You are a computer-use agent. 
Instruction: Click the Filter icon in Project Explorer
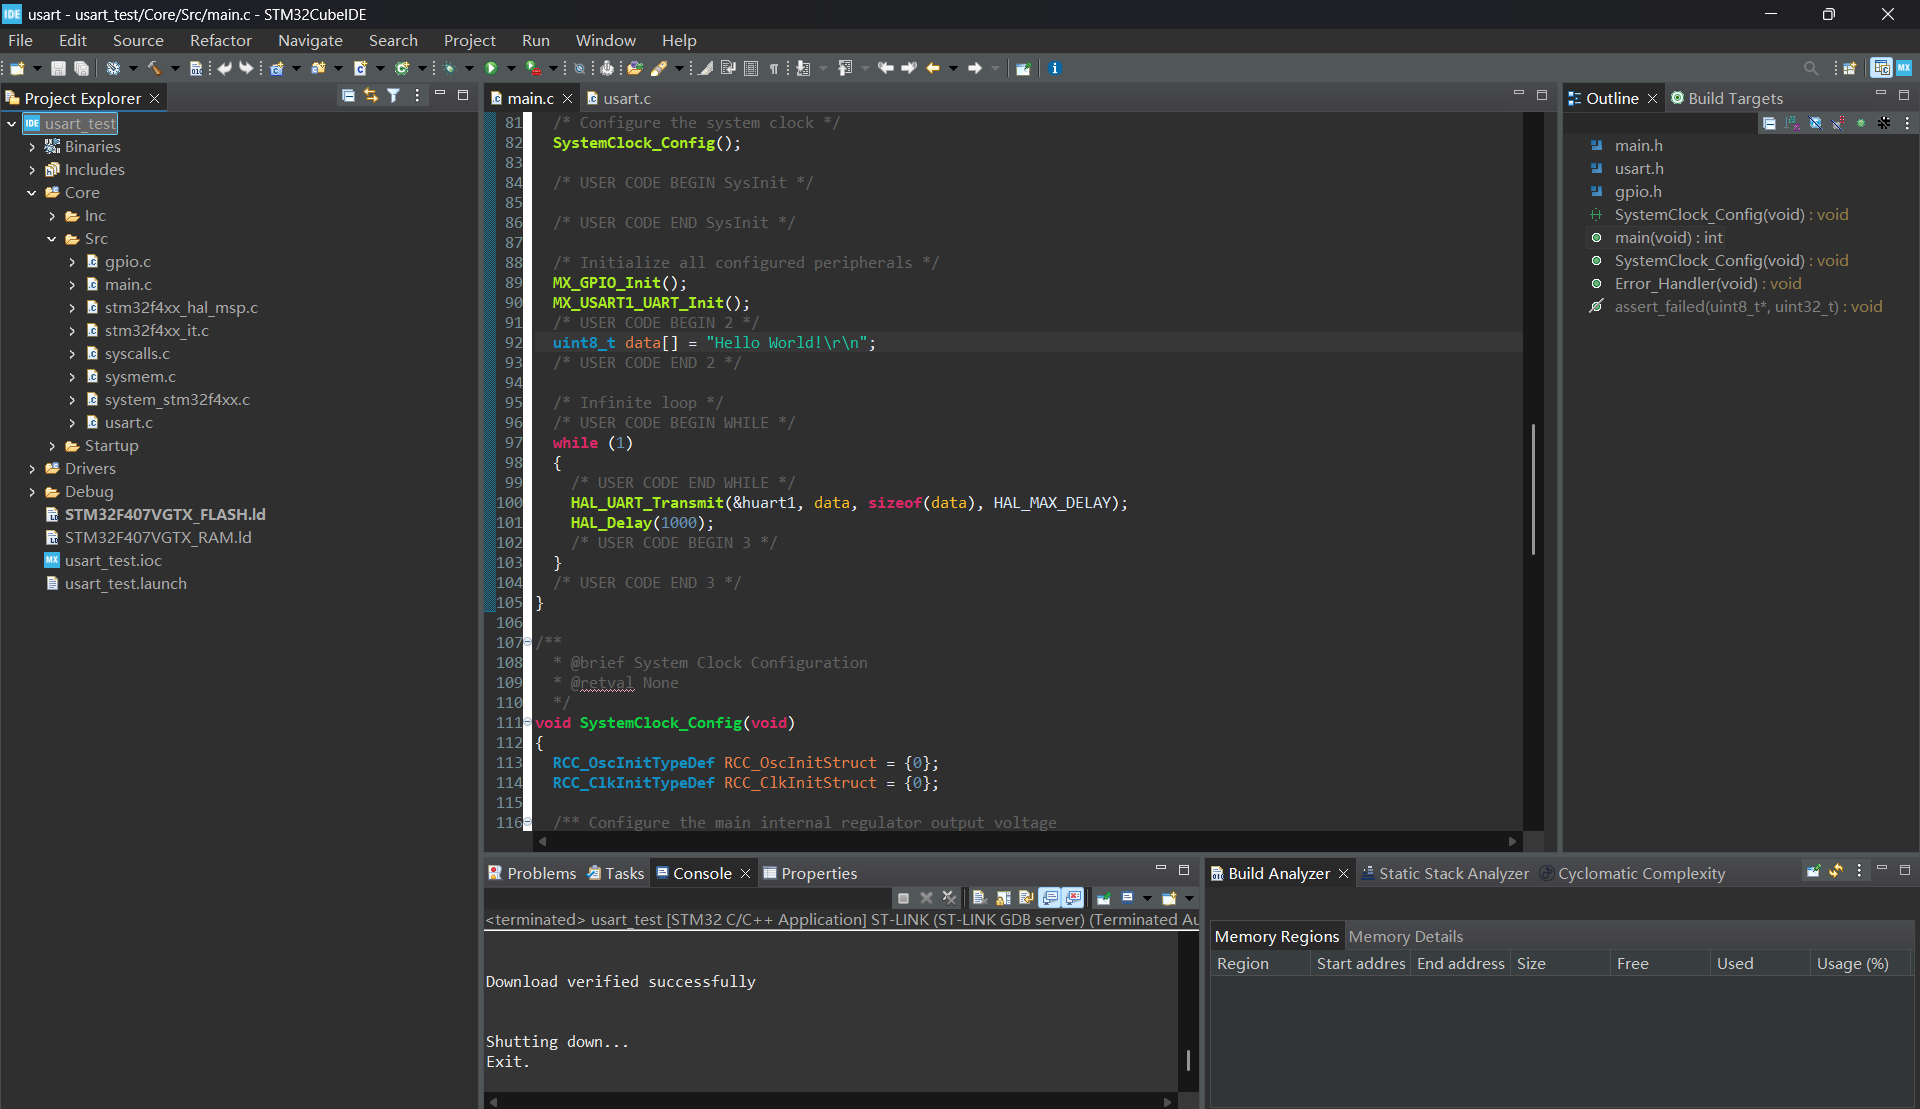pyautogui.click(x=394, y=96)
